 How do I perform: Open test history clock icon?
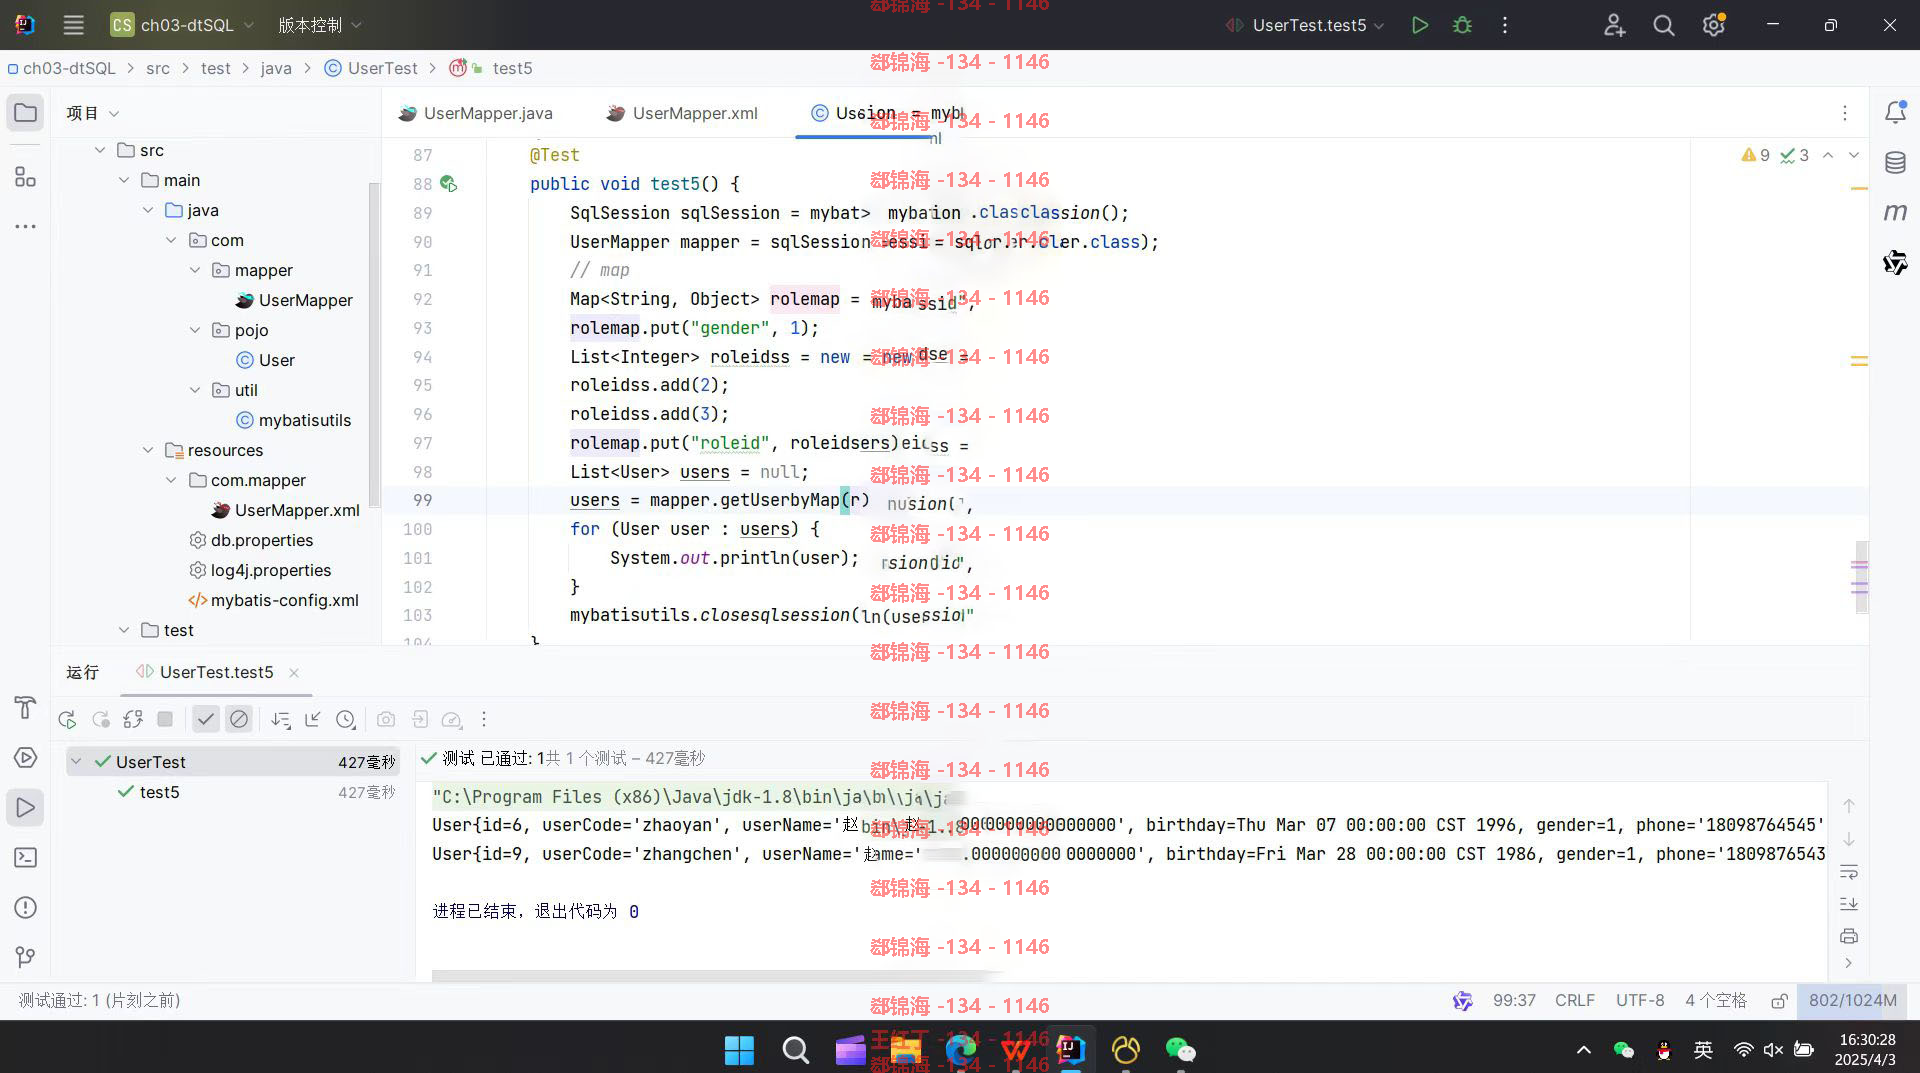pos(346,719)
